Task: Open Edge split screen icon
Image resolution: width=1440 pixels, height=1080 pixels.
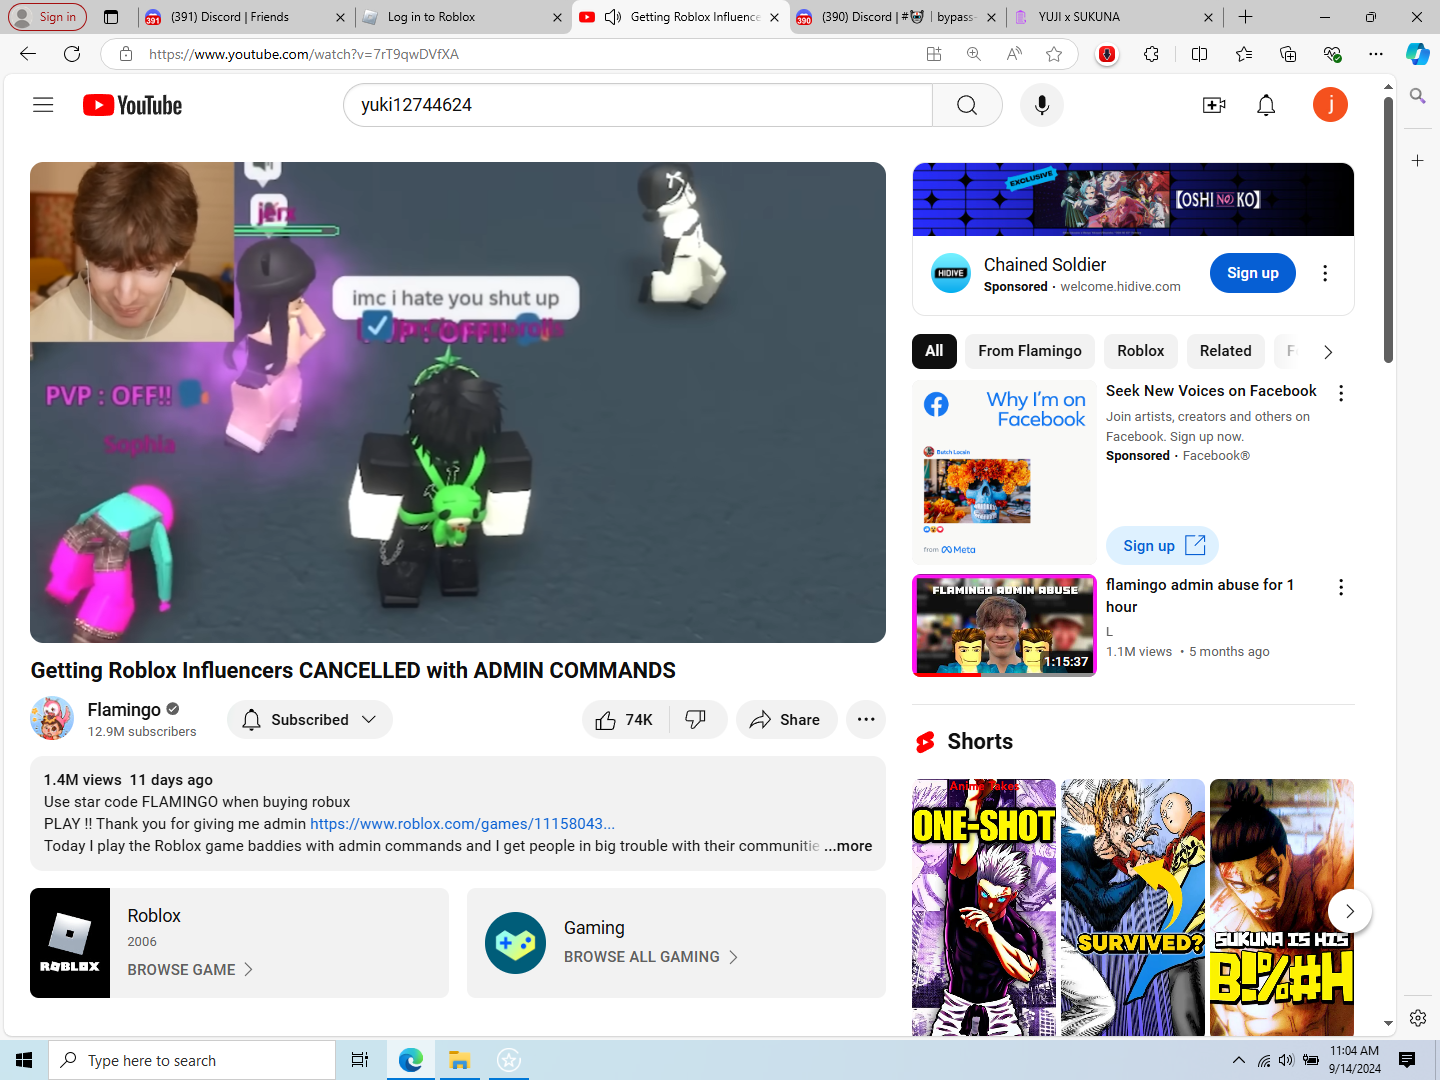Action: coord(1200,54)
